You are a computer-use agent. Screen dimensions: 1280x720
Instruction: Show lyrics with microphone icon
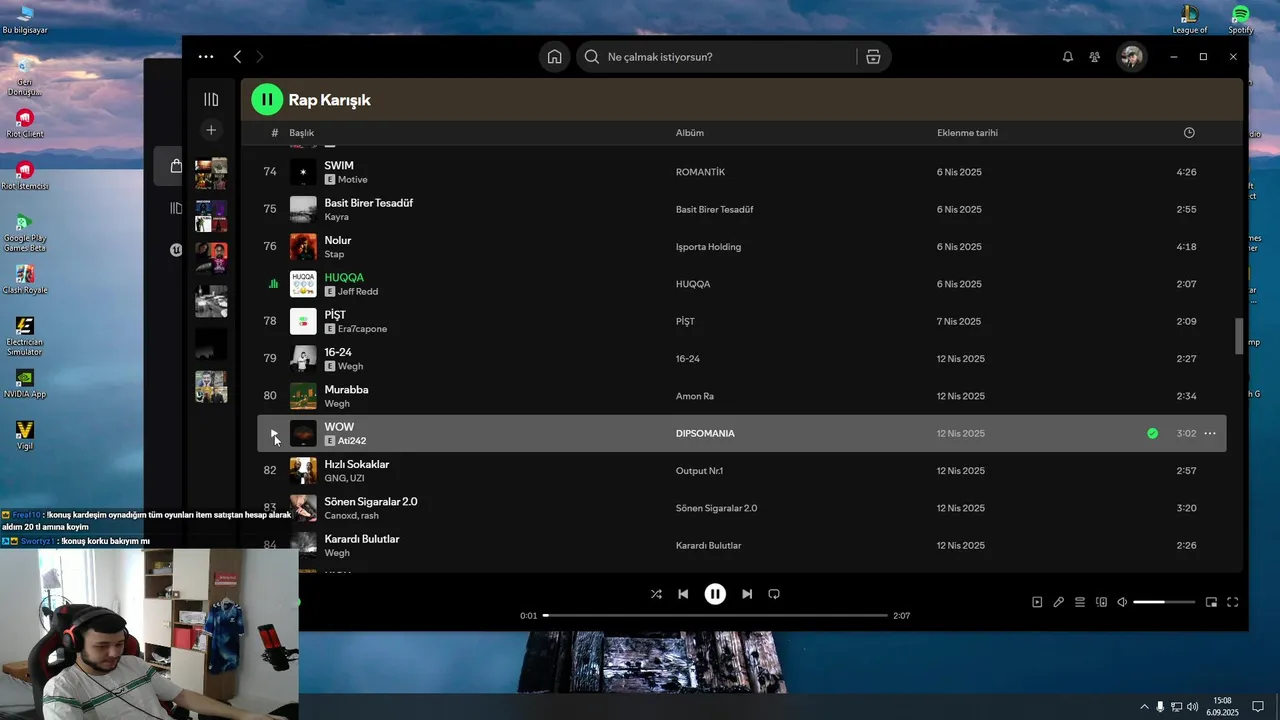(x=1058, y=602)
